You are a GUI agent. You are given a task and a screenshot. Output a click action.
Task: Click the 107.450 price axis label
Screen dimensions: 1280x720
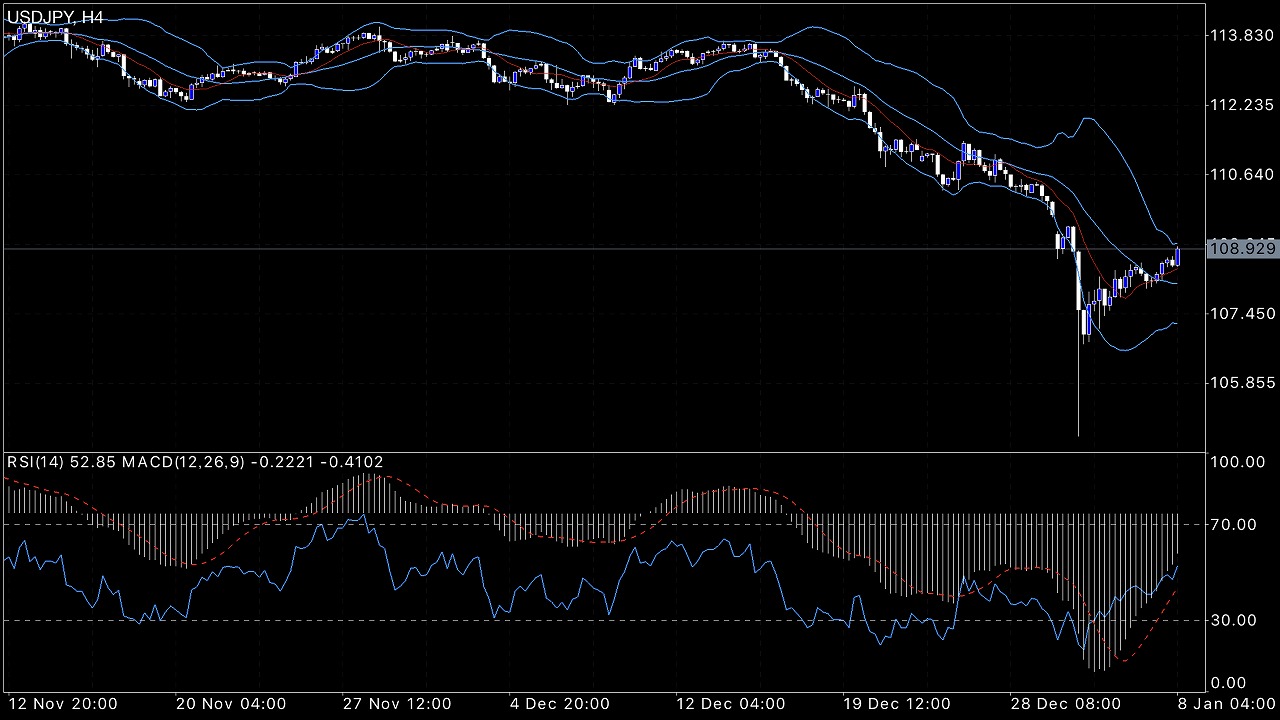[1242, 313]
